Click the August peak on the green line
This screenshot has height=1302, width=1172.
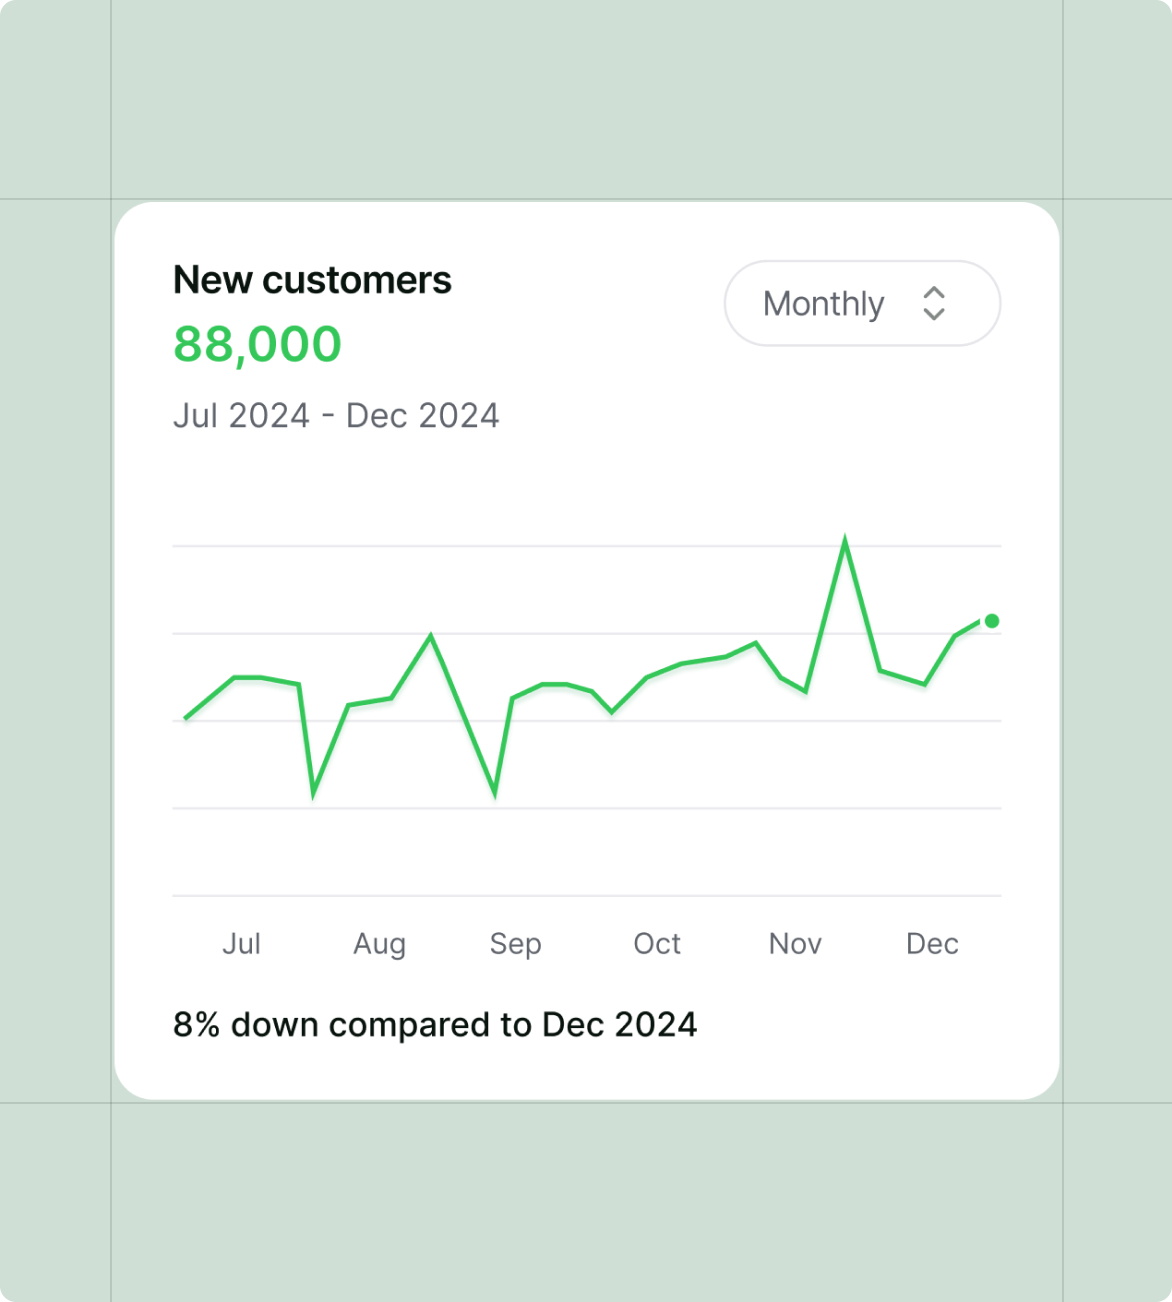[x=430, y=636]
